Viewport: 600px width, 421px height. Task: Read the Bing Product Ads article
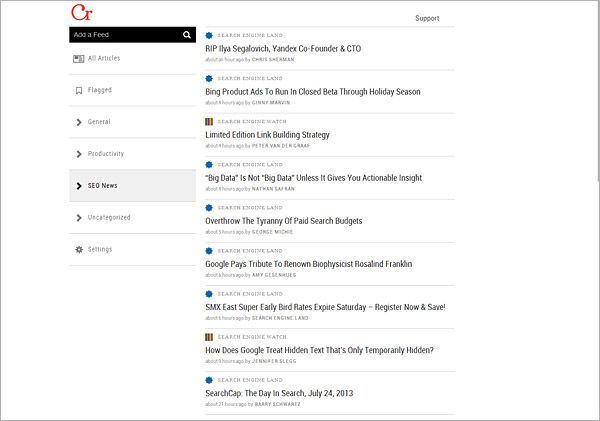point(312,92)
